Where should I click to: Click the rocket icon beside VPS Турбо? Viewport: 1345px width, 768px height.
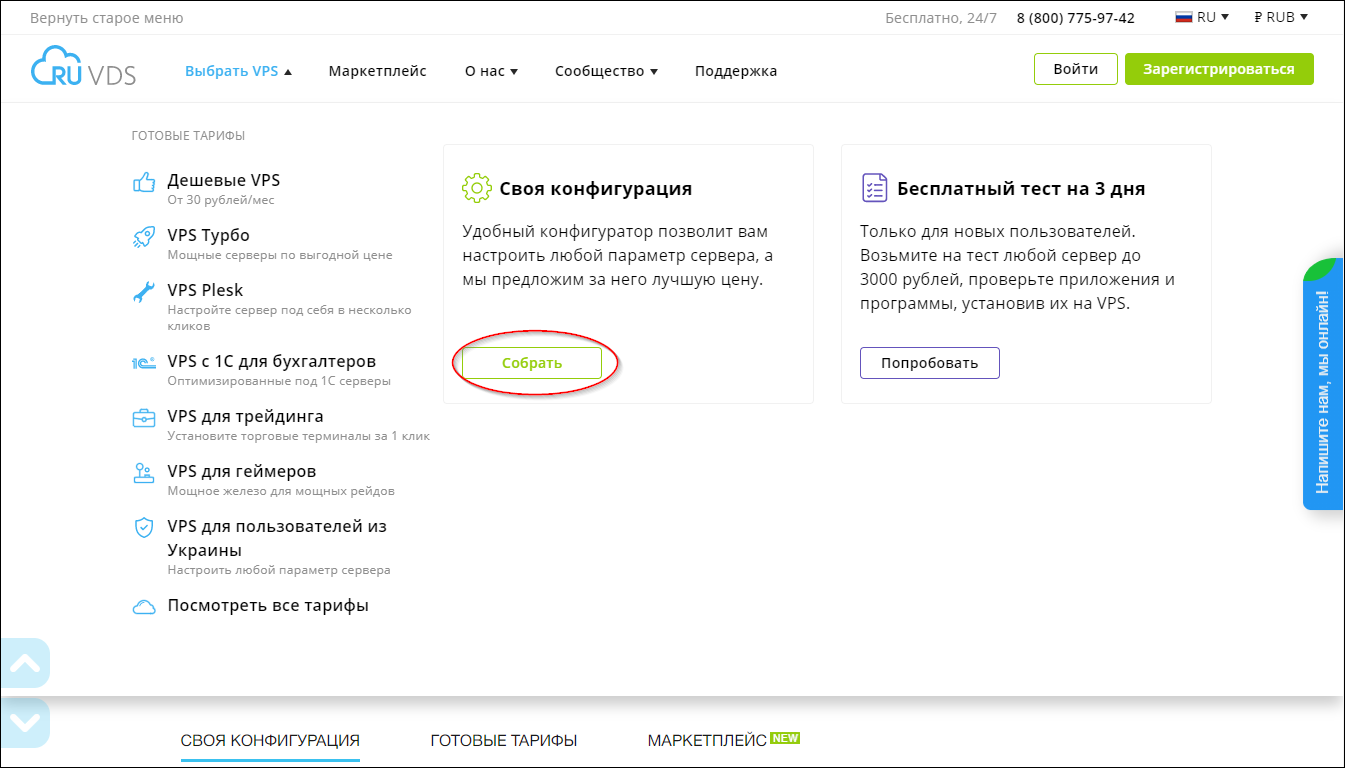point(144,237)
